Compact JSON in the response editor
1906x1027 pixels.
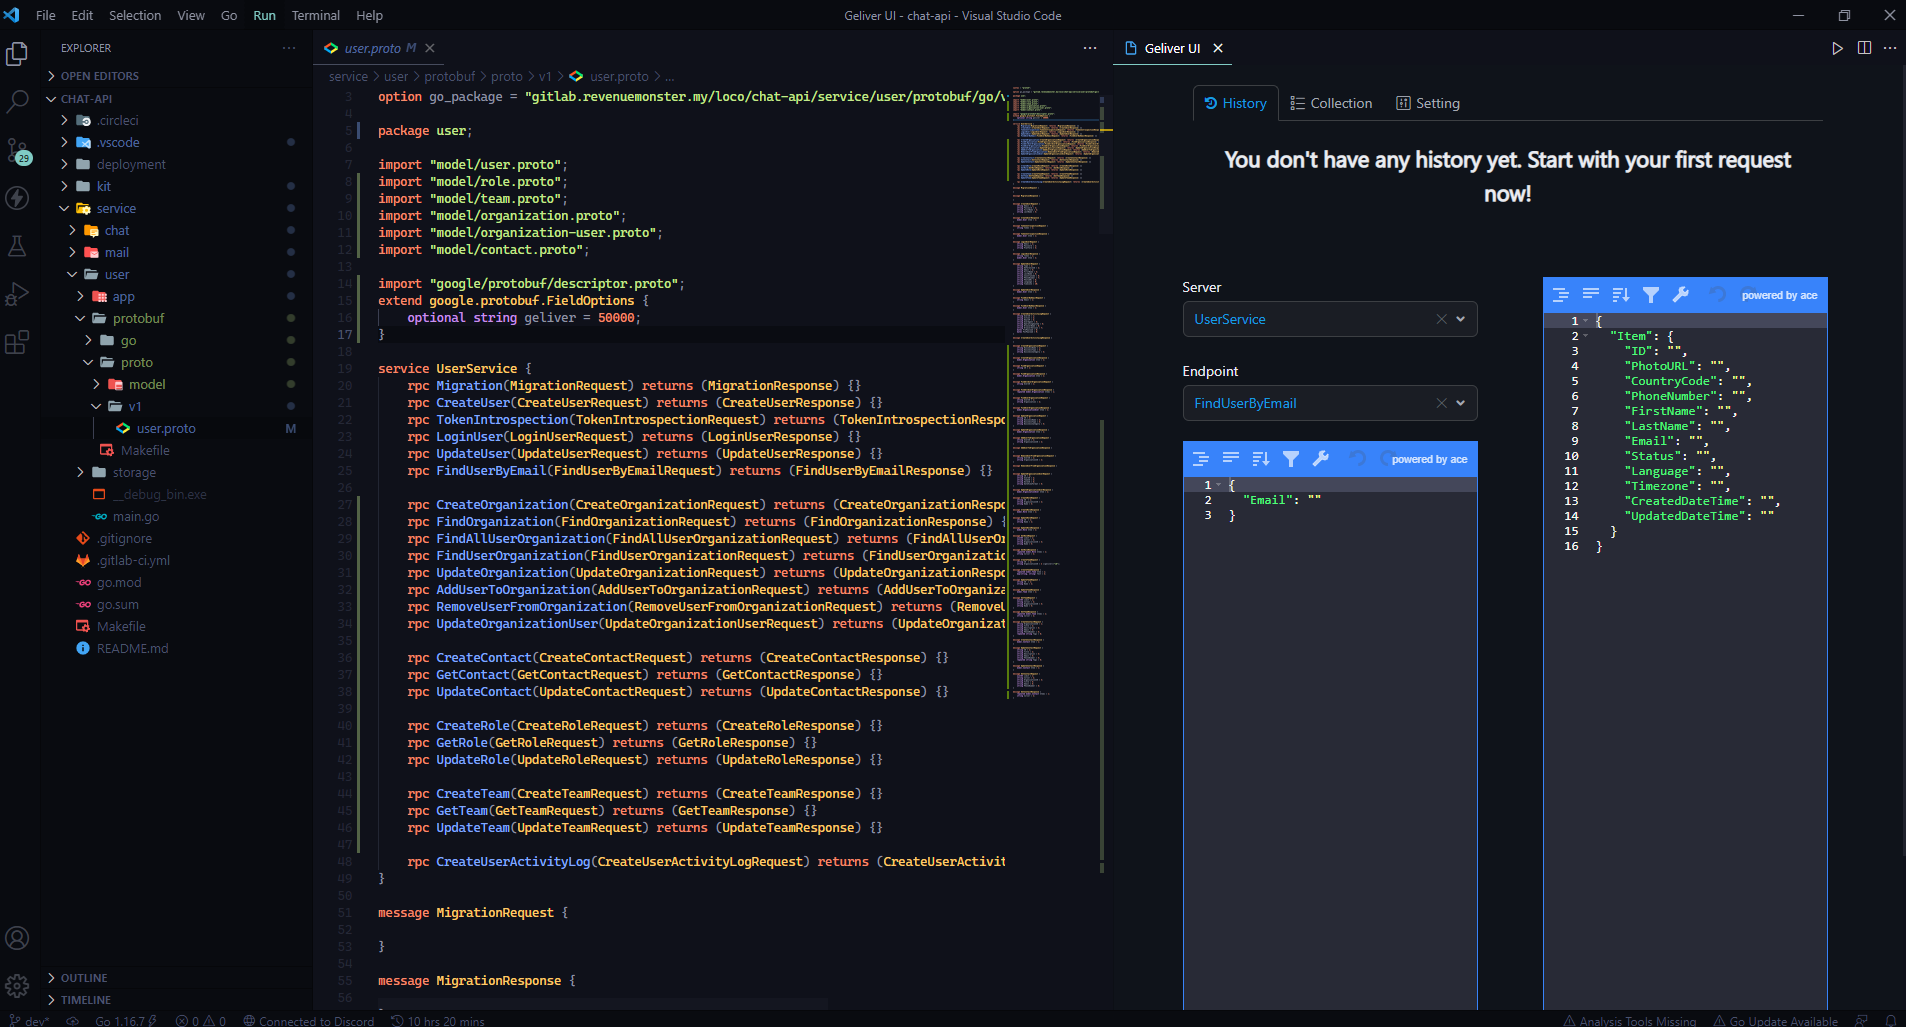point(1591,295)
